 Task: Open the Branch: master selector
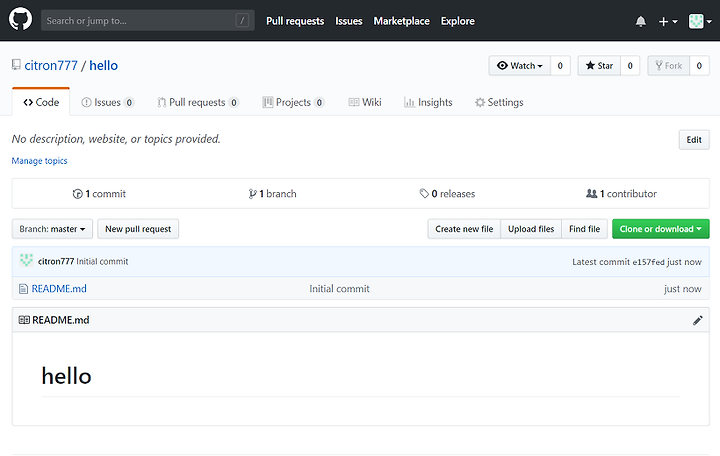52,229
